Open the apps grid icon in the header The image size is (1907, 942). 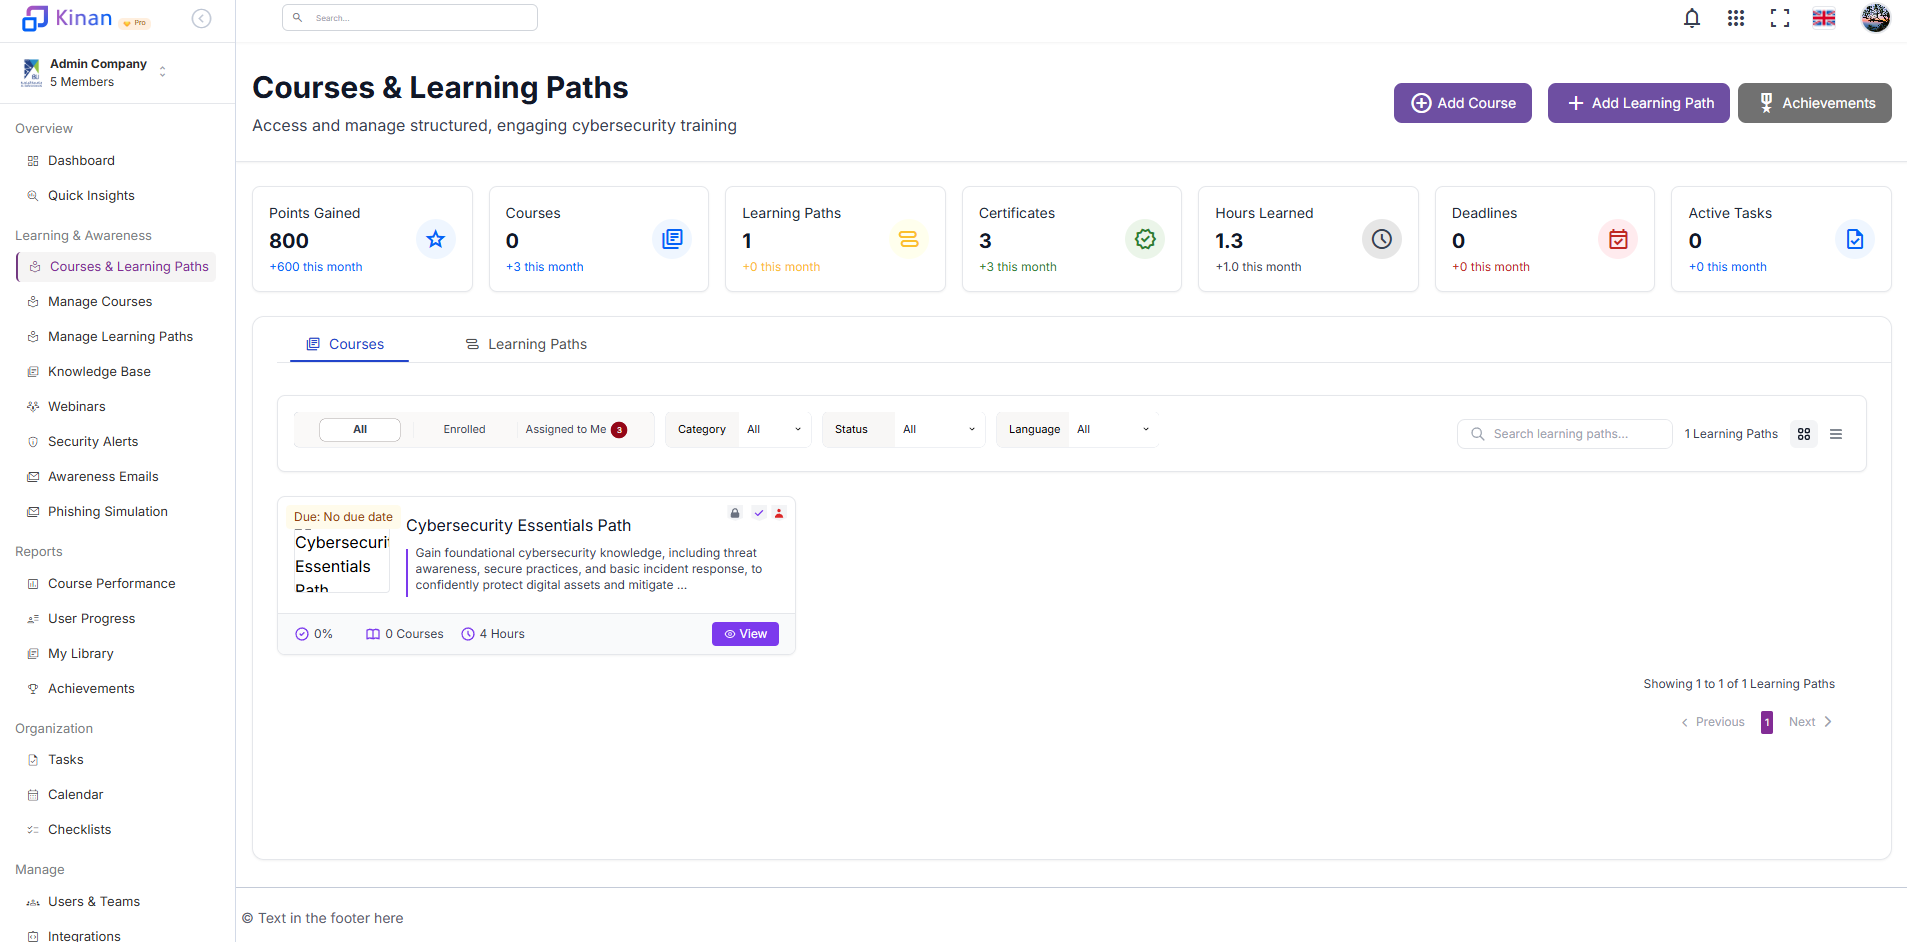1735,17
